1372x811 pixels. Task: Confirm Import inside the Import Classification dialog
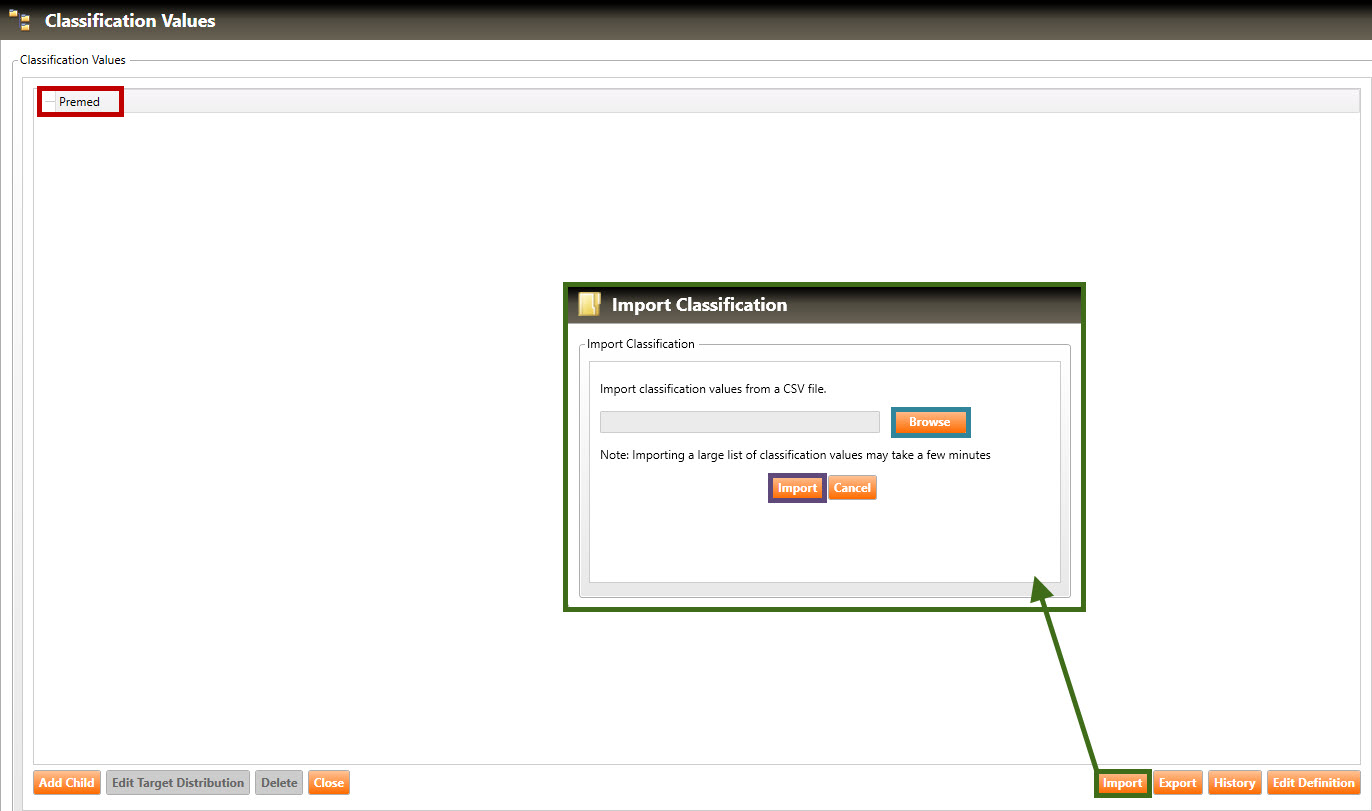pos(797,488)
